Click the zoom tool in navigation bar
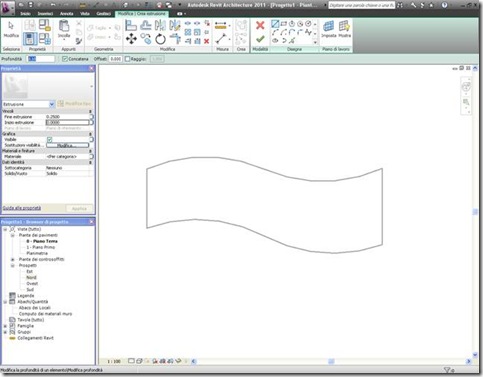Screen dimensions: 483x377 pos(466,102)
